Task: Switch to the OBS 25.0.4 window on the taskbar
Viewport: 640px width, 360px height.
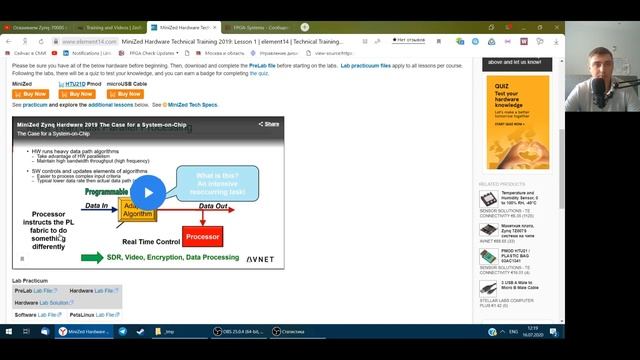Action: tap(240, 331)
